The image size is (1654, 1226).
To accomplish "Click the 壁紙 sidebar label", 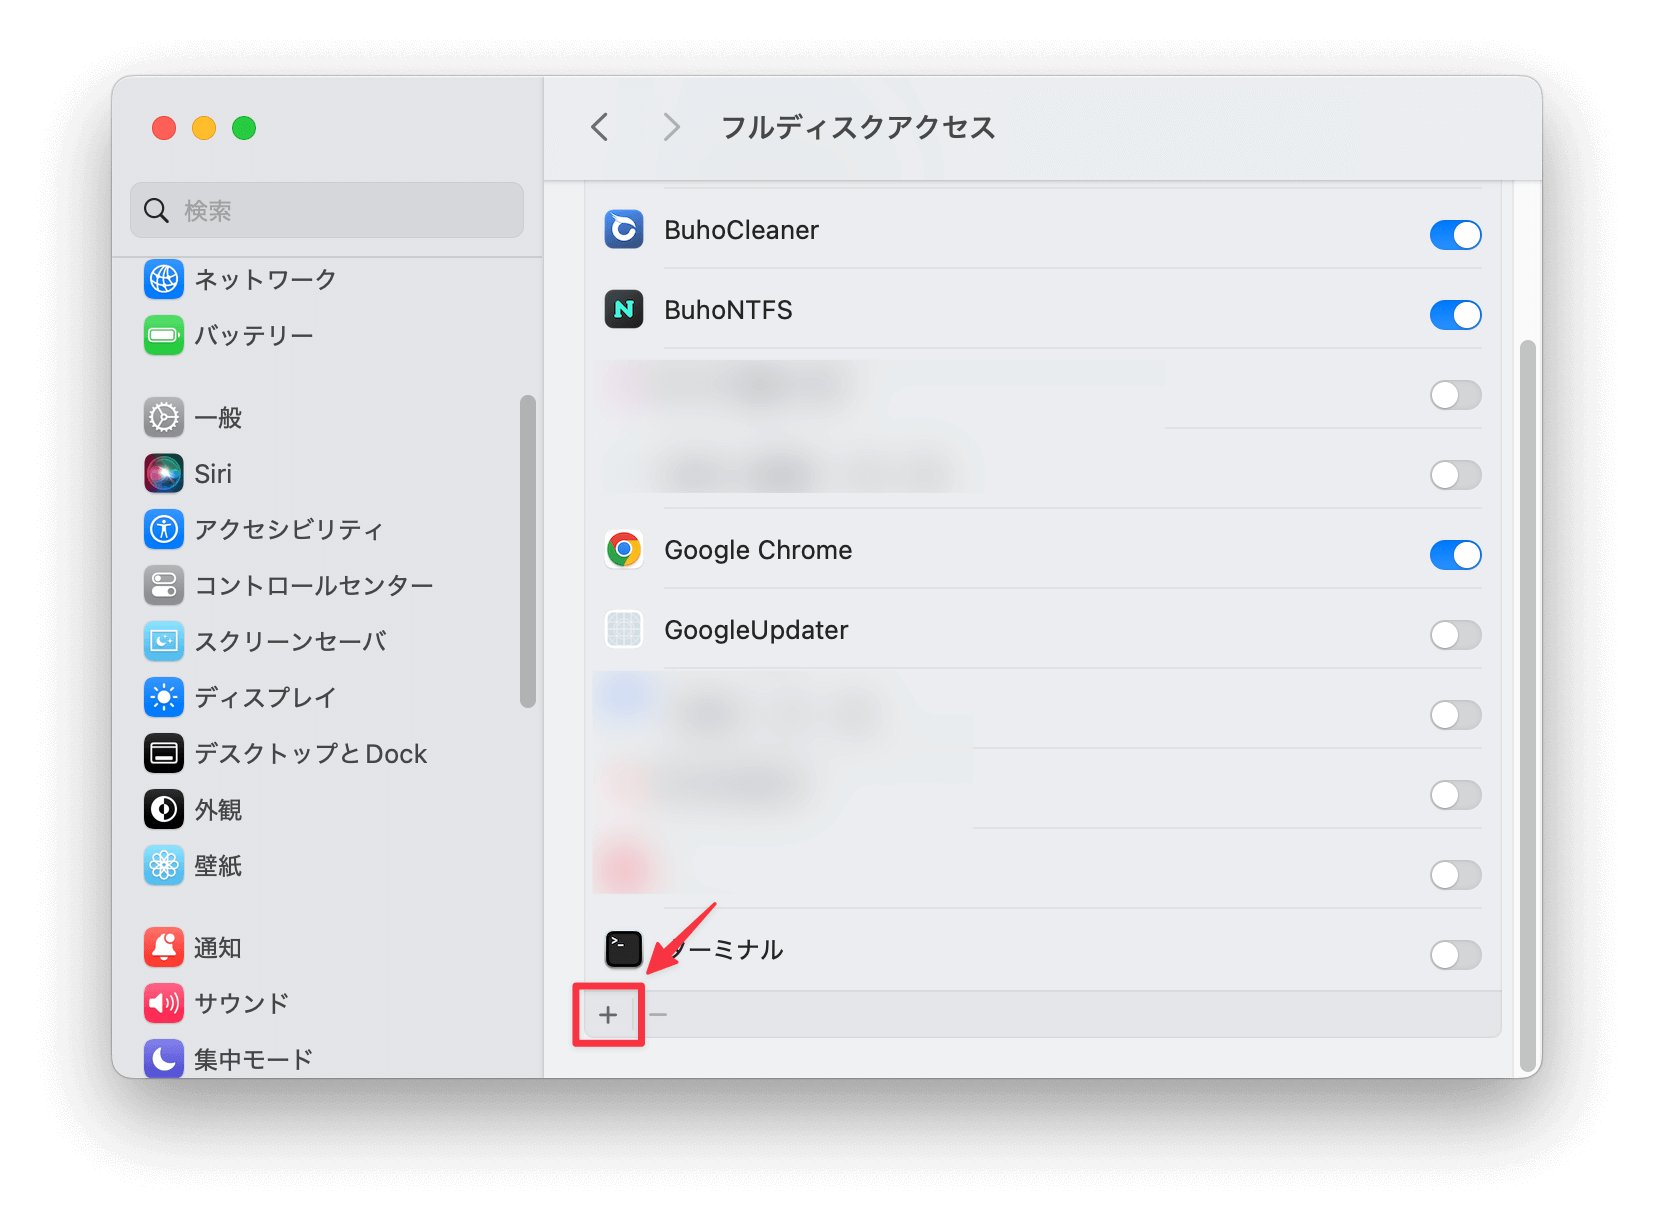I will 218,865.
